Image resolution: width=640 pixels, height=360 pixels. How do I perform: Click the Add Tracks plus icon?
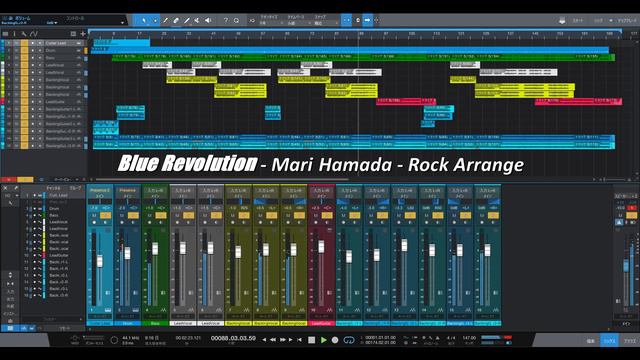pyautogui.click(x=83, y=34)
